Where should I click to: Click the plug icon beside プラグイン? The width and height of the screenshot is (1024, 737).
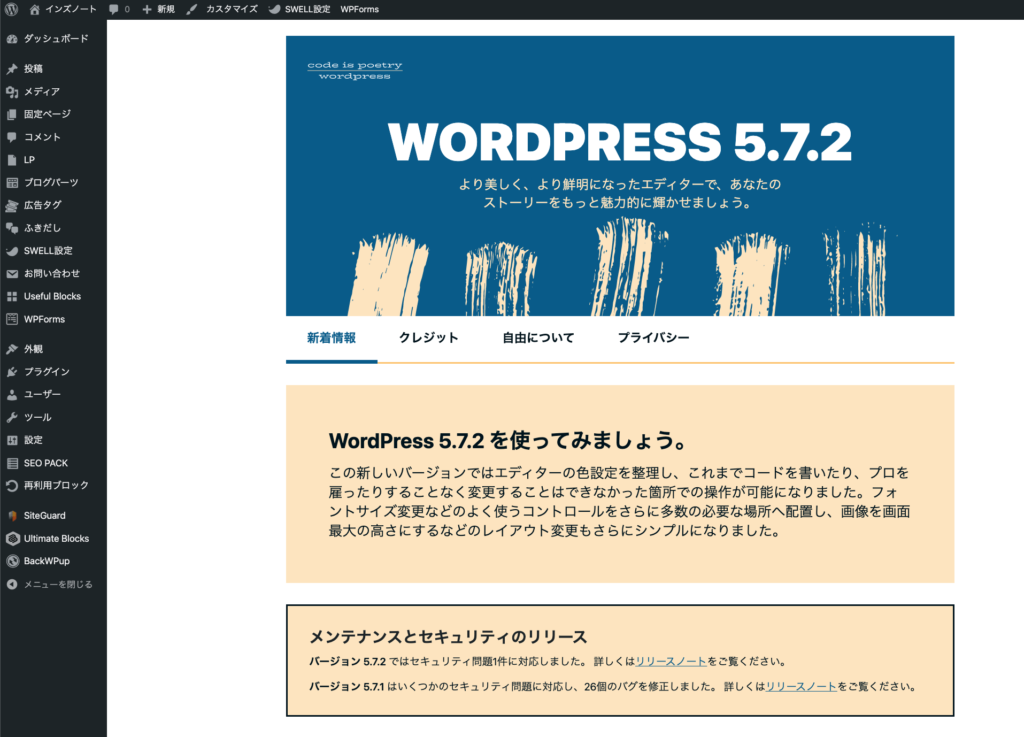(x=12, y=372)
